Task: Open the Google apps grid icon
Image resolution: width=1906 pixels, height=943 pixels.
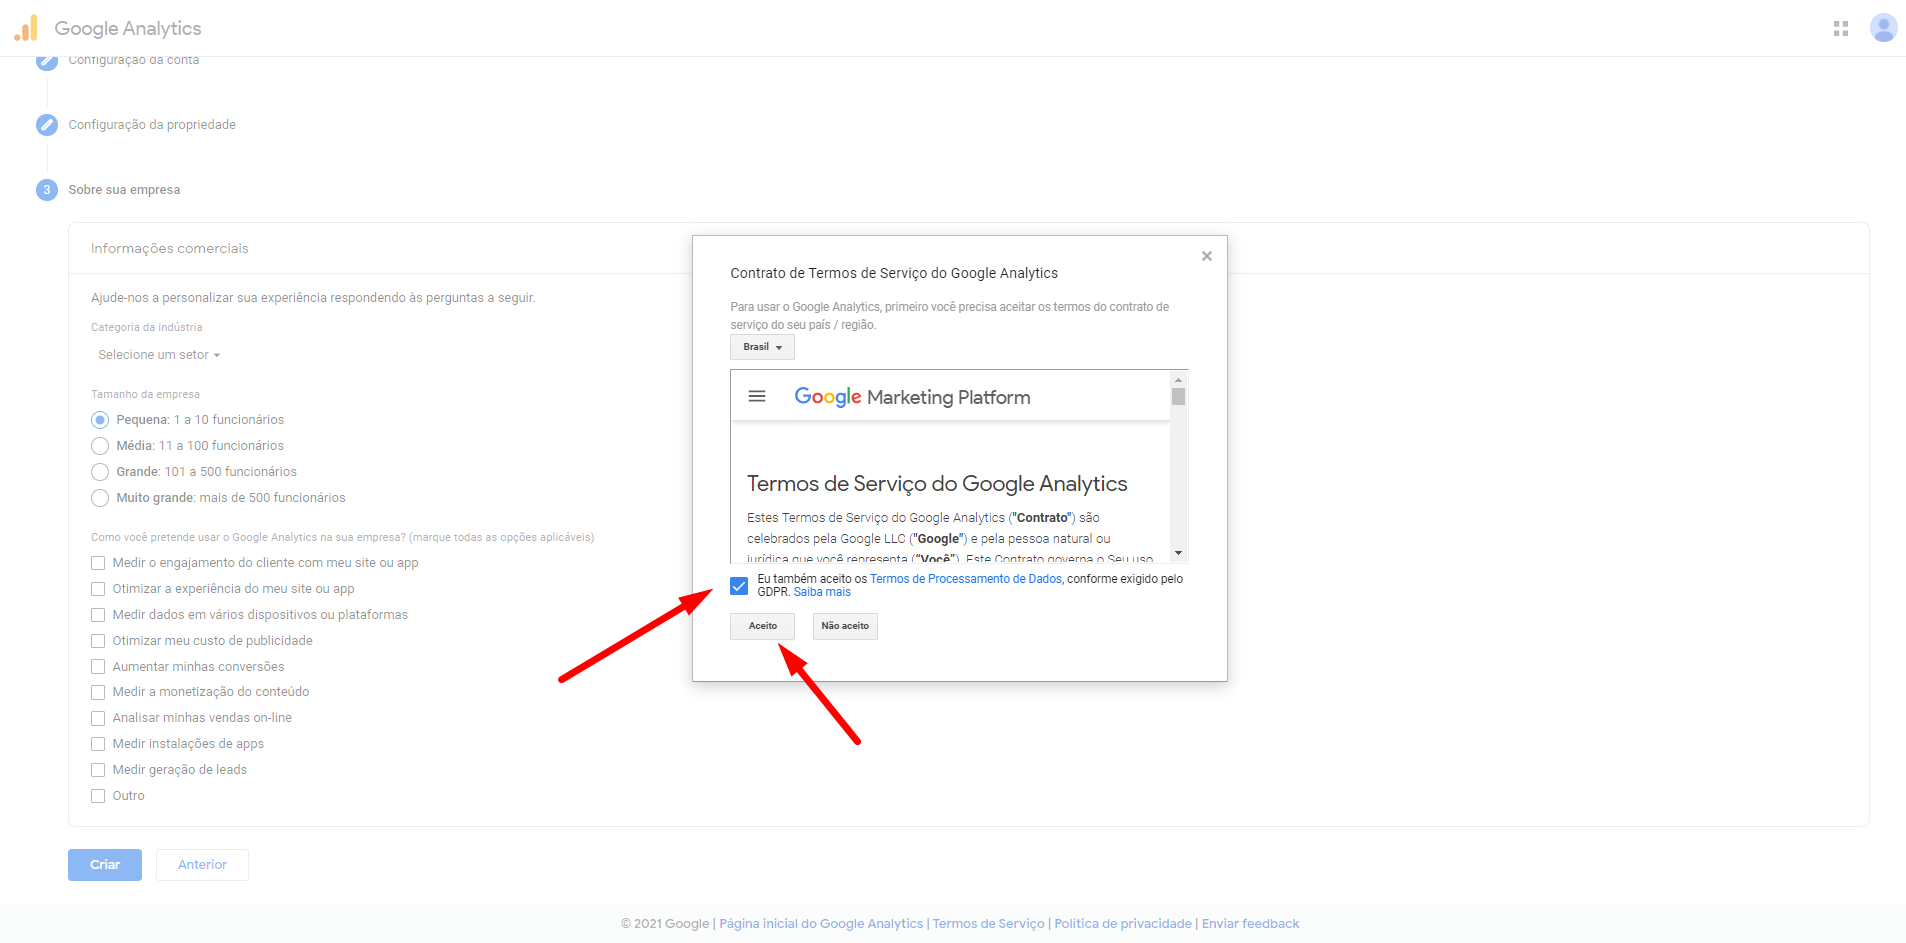Action: click(x=1841, y=29)
